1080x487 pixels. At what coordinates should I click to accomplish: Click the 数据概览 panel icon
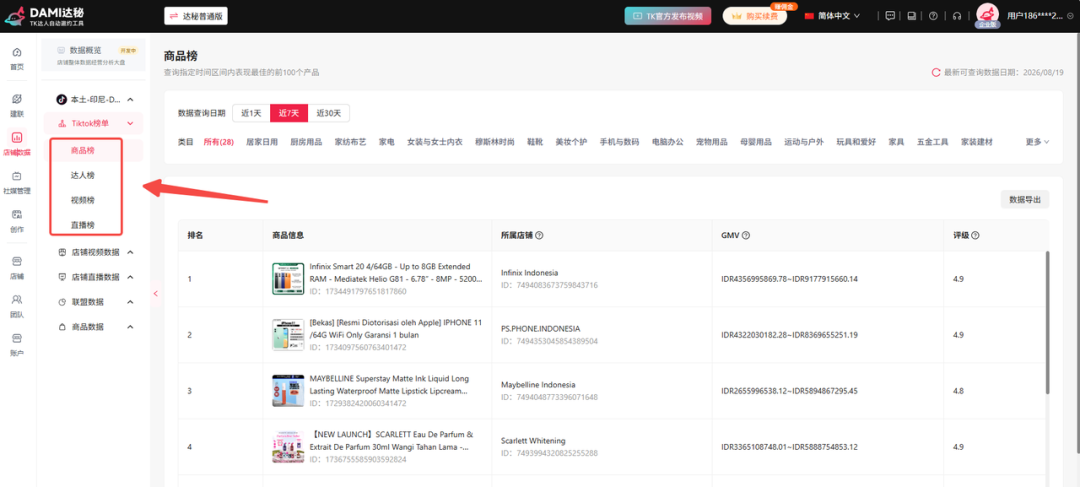point(61,50)
